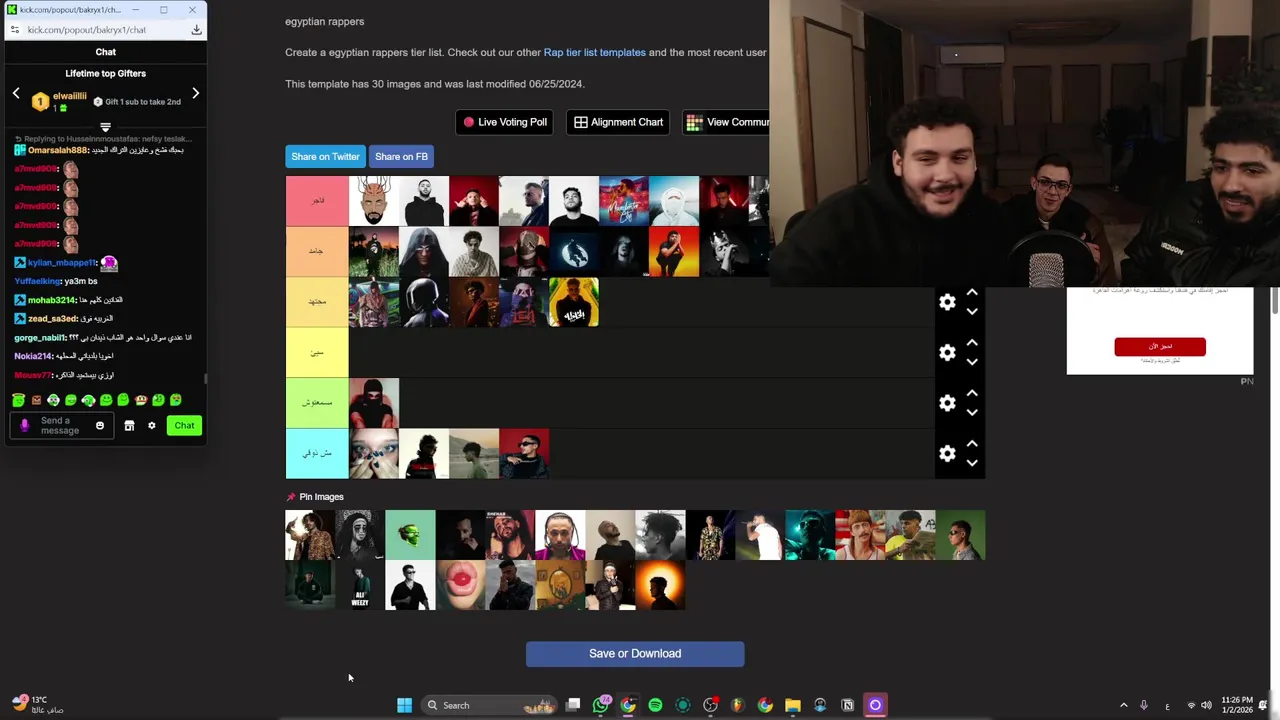Open WhatsApp from the taskbar

click(x=601, y=705)
